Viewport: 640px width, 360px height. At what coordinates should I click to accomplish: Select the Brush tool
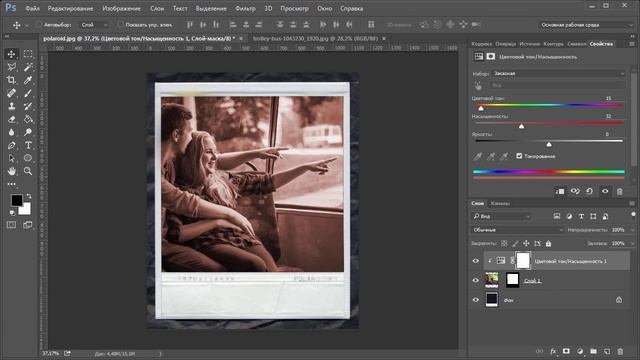click(28, 93)
